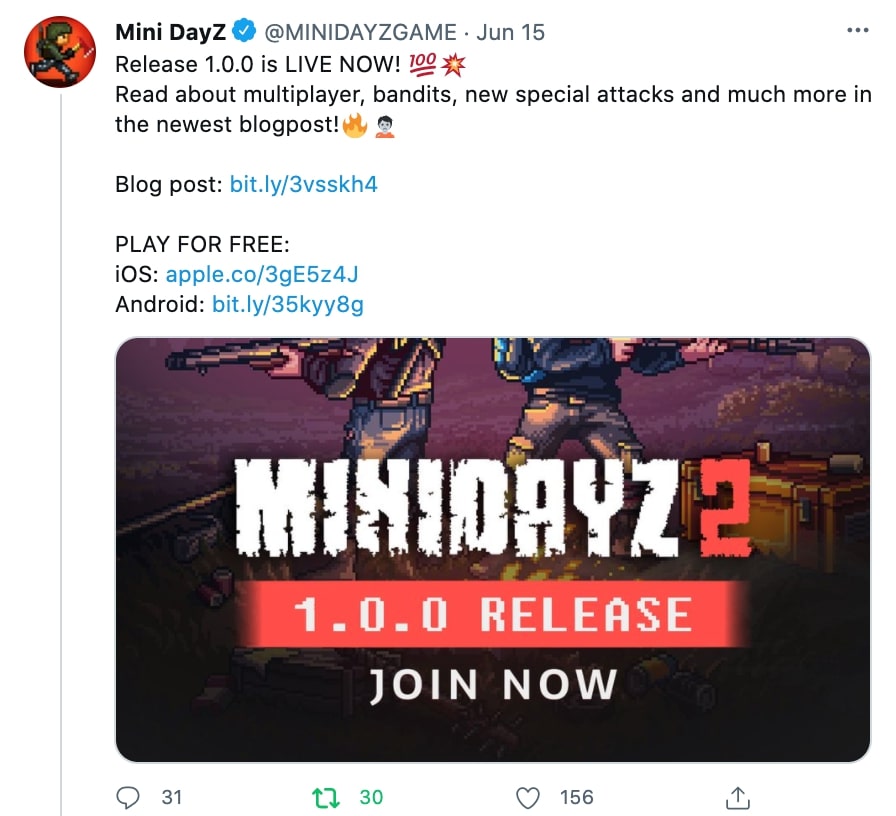The image size is (896, 816).
Task: Open blog post link bit.ly/3vsskh4
Action: point(303,184)
